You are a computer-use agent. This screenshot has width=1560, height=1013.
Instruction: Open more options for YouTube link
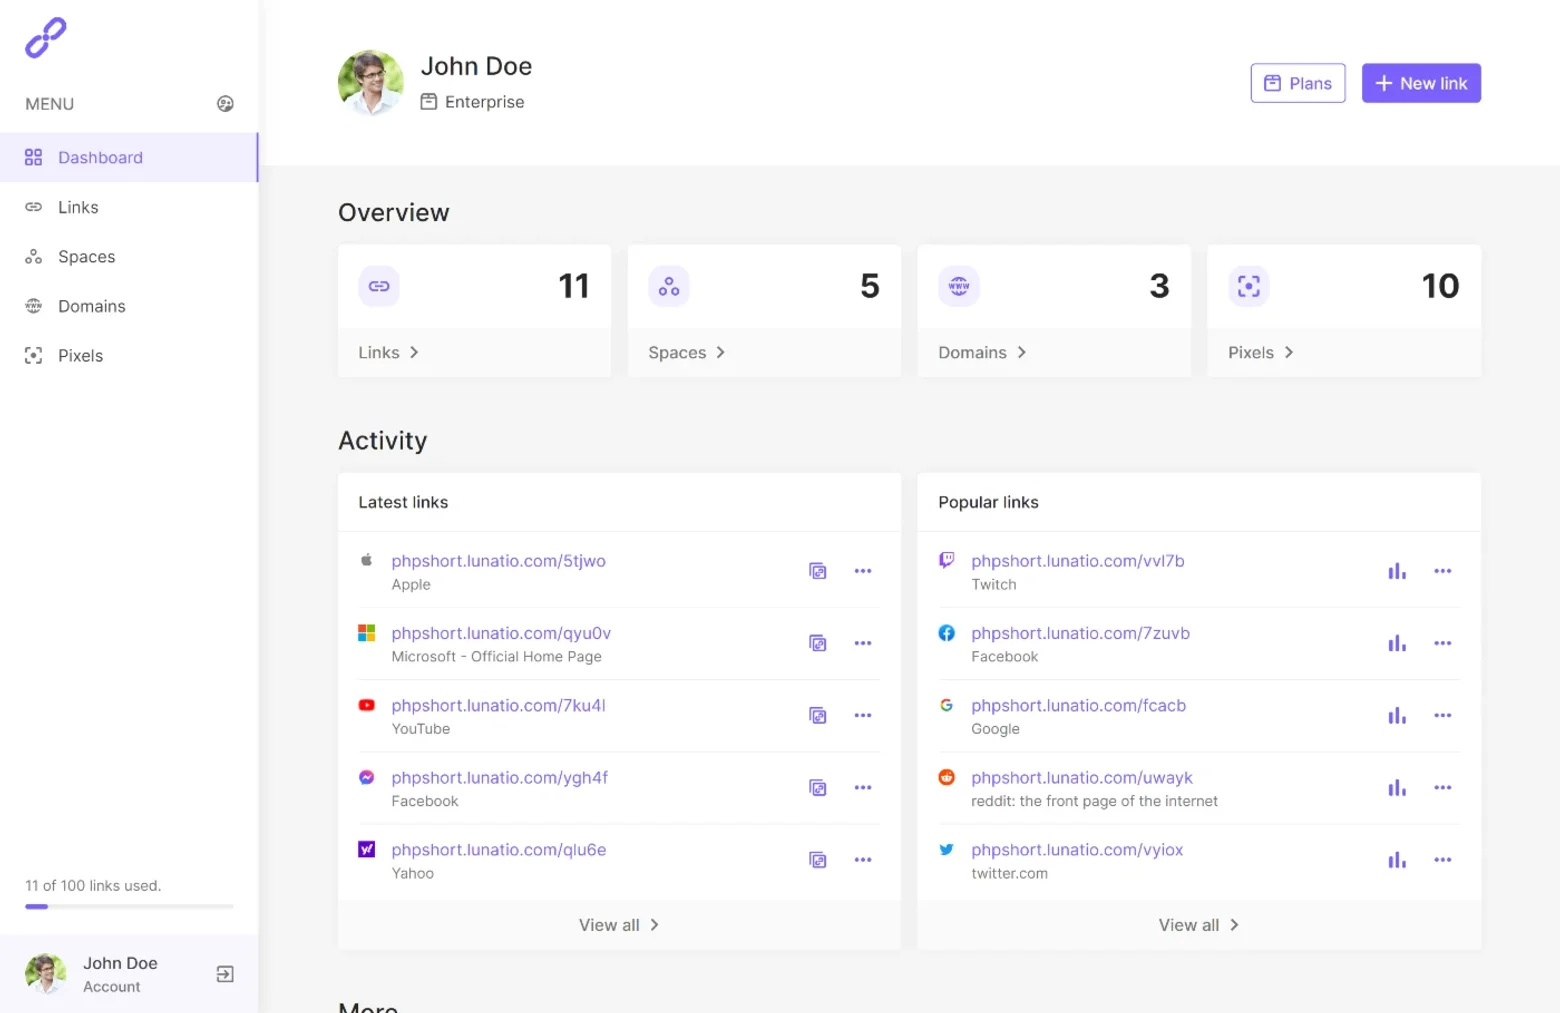[863, 715]
